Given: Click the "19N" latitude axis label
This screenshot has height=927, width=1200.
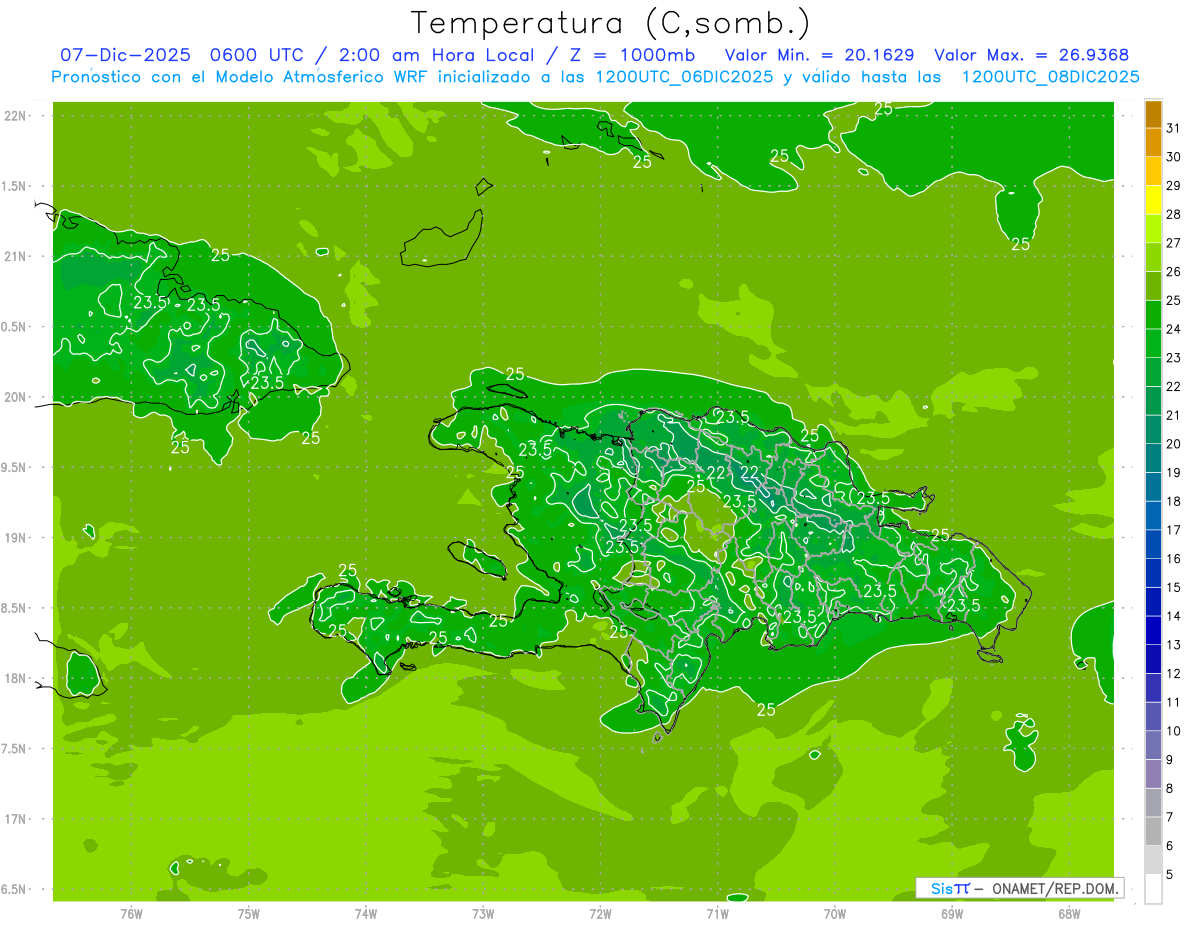Looking at the screenshot, I should pos(14,537).
